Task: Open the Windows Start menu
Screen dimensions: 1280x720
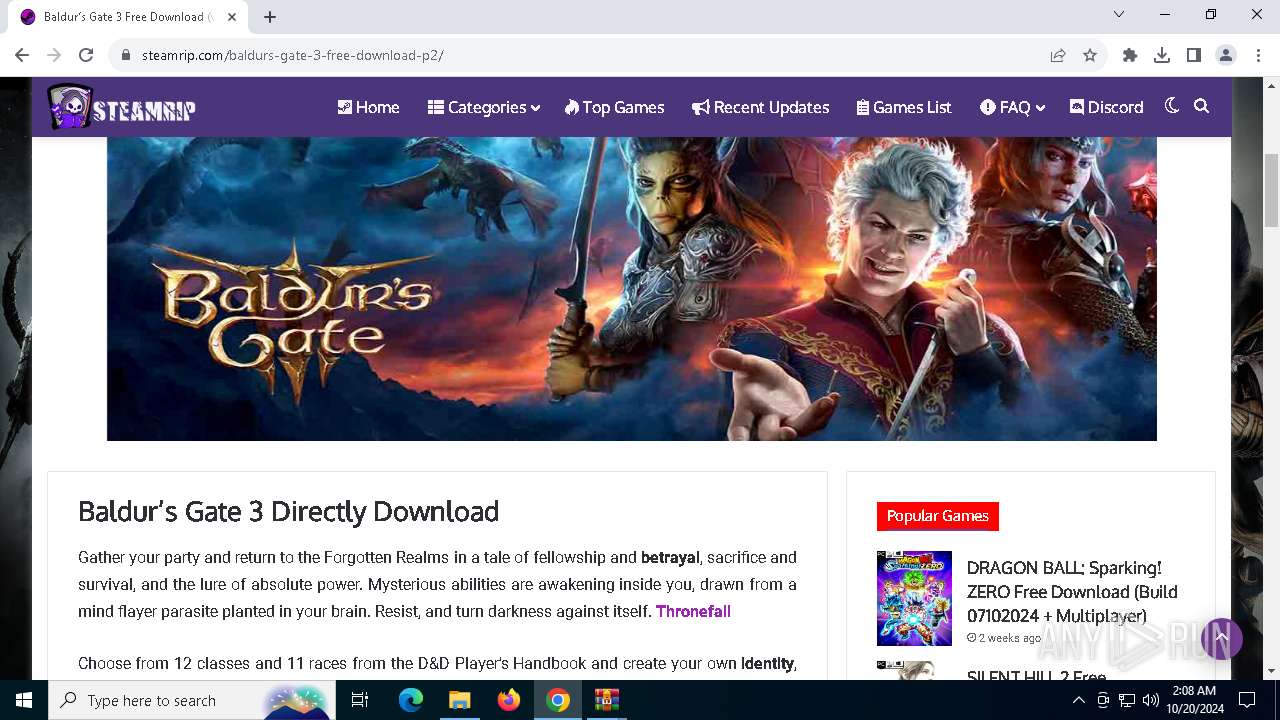Action: coord(24,700)
